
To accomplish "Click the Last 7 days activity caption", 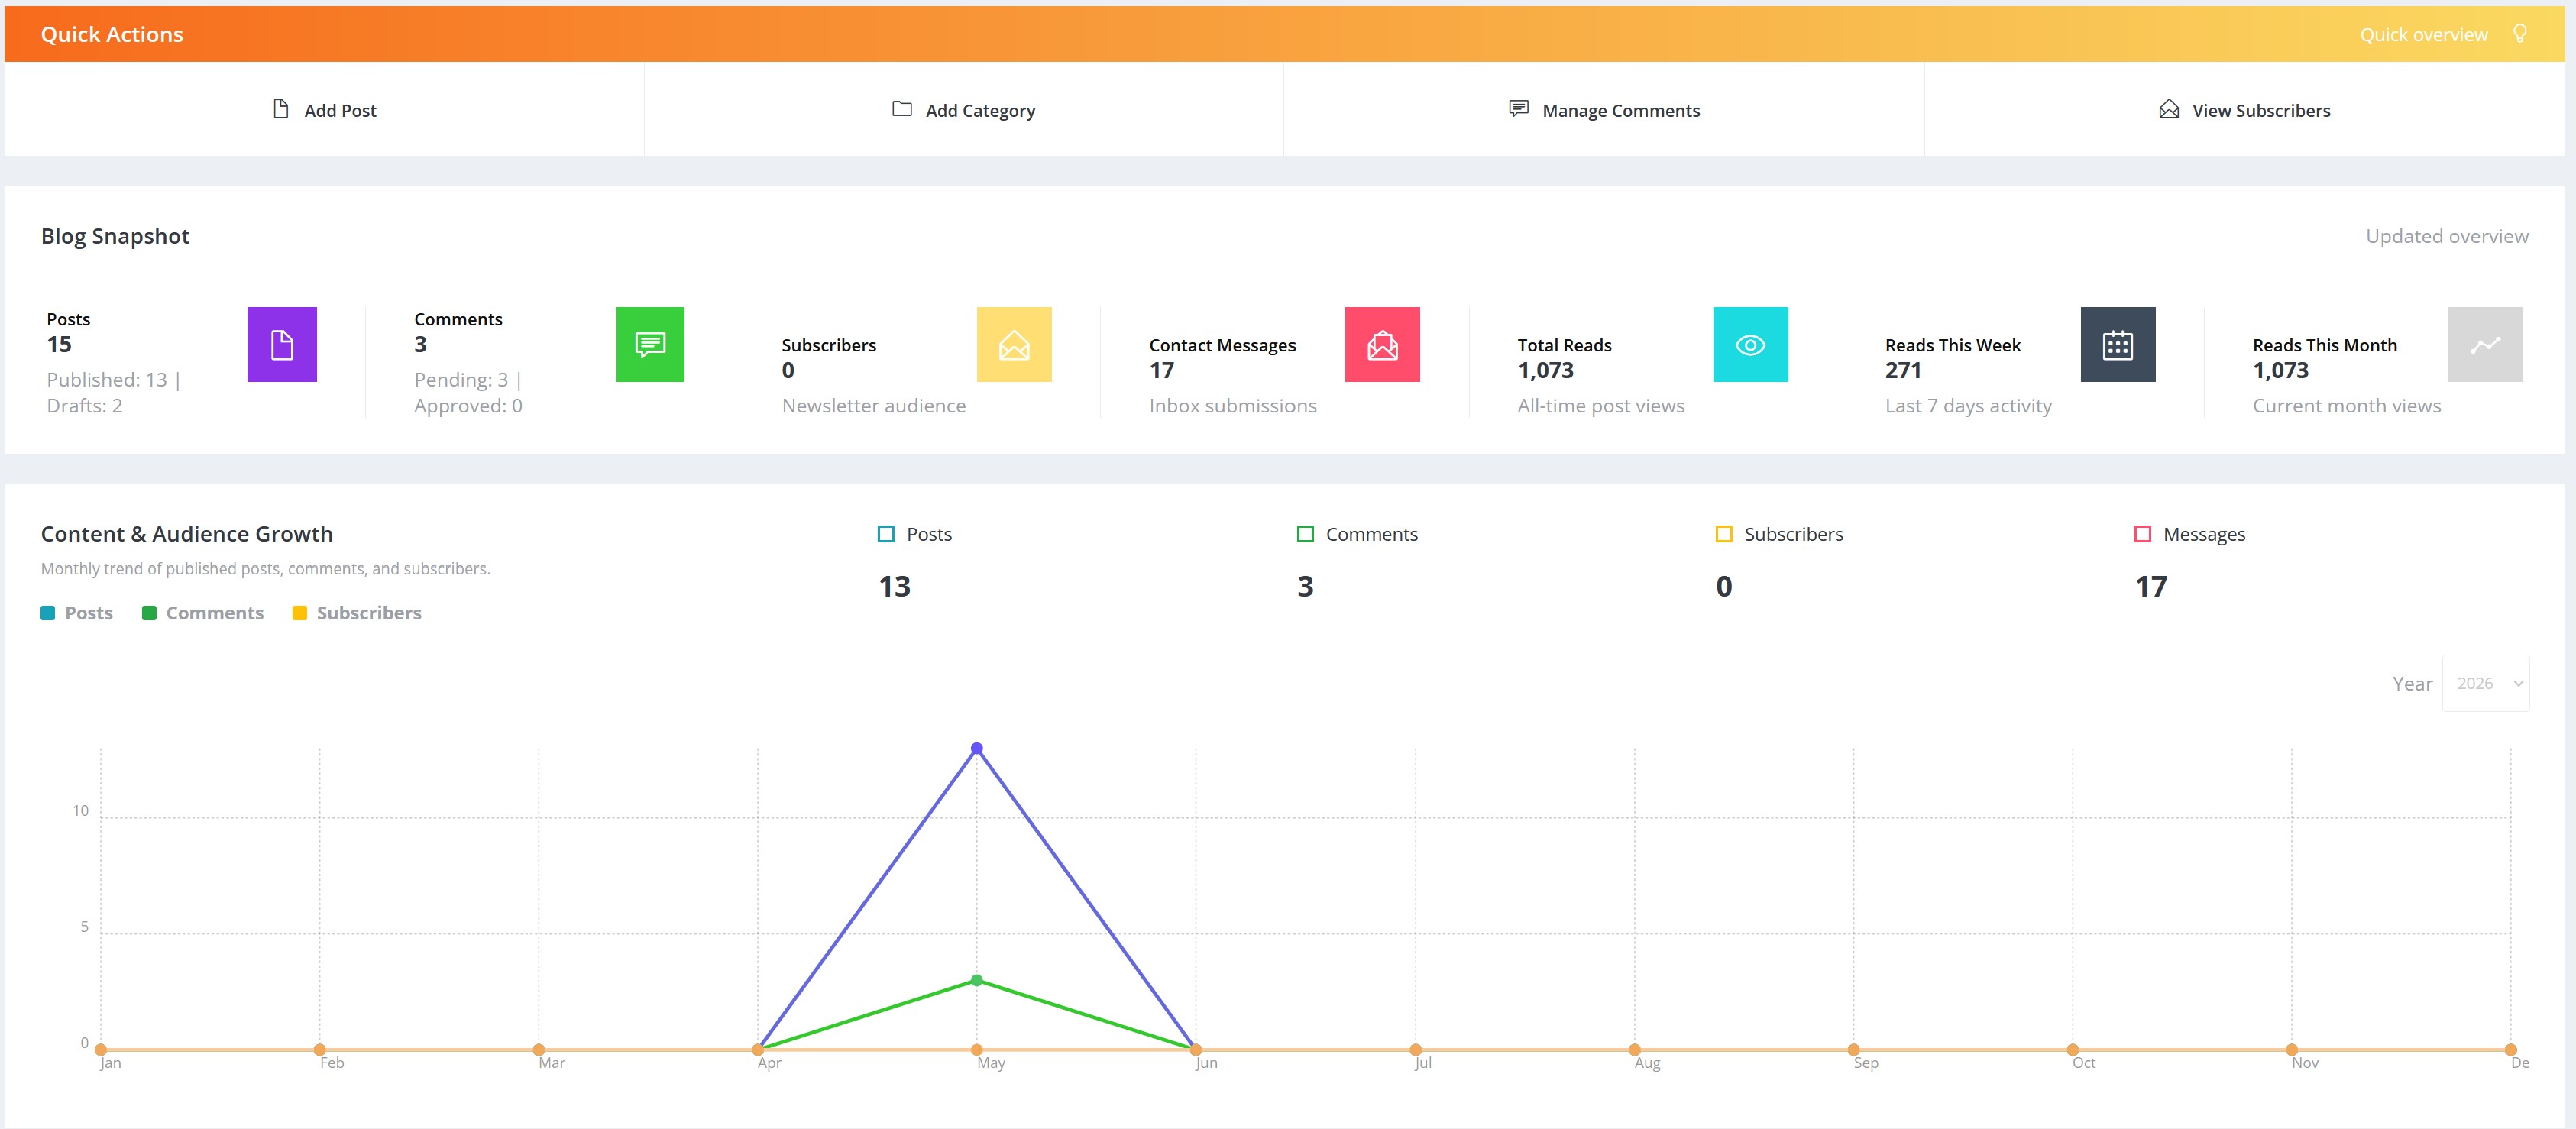I will (1968, 406).
